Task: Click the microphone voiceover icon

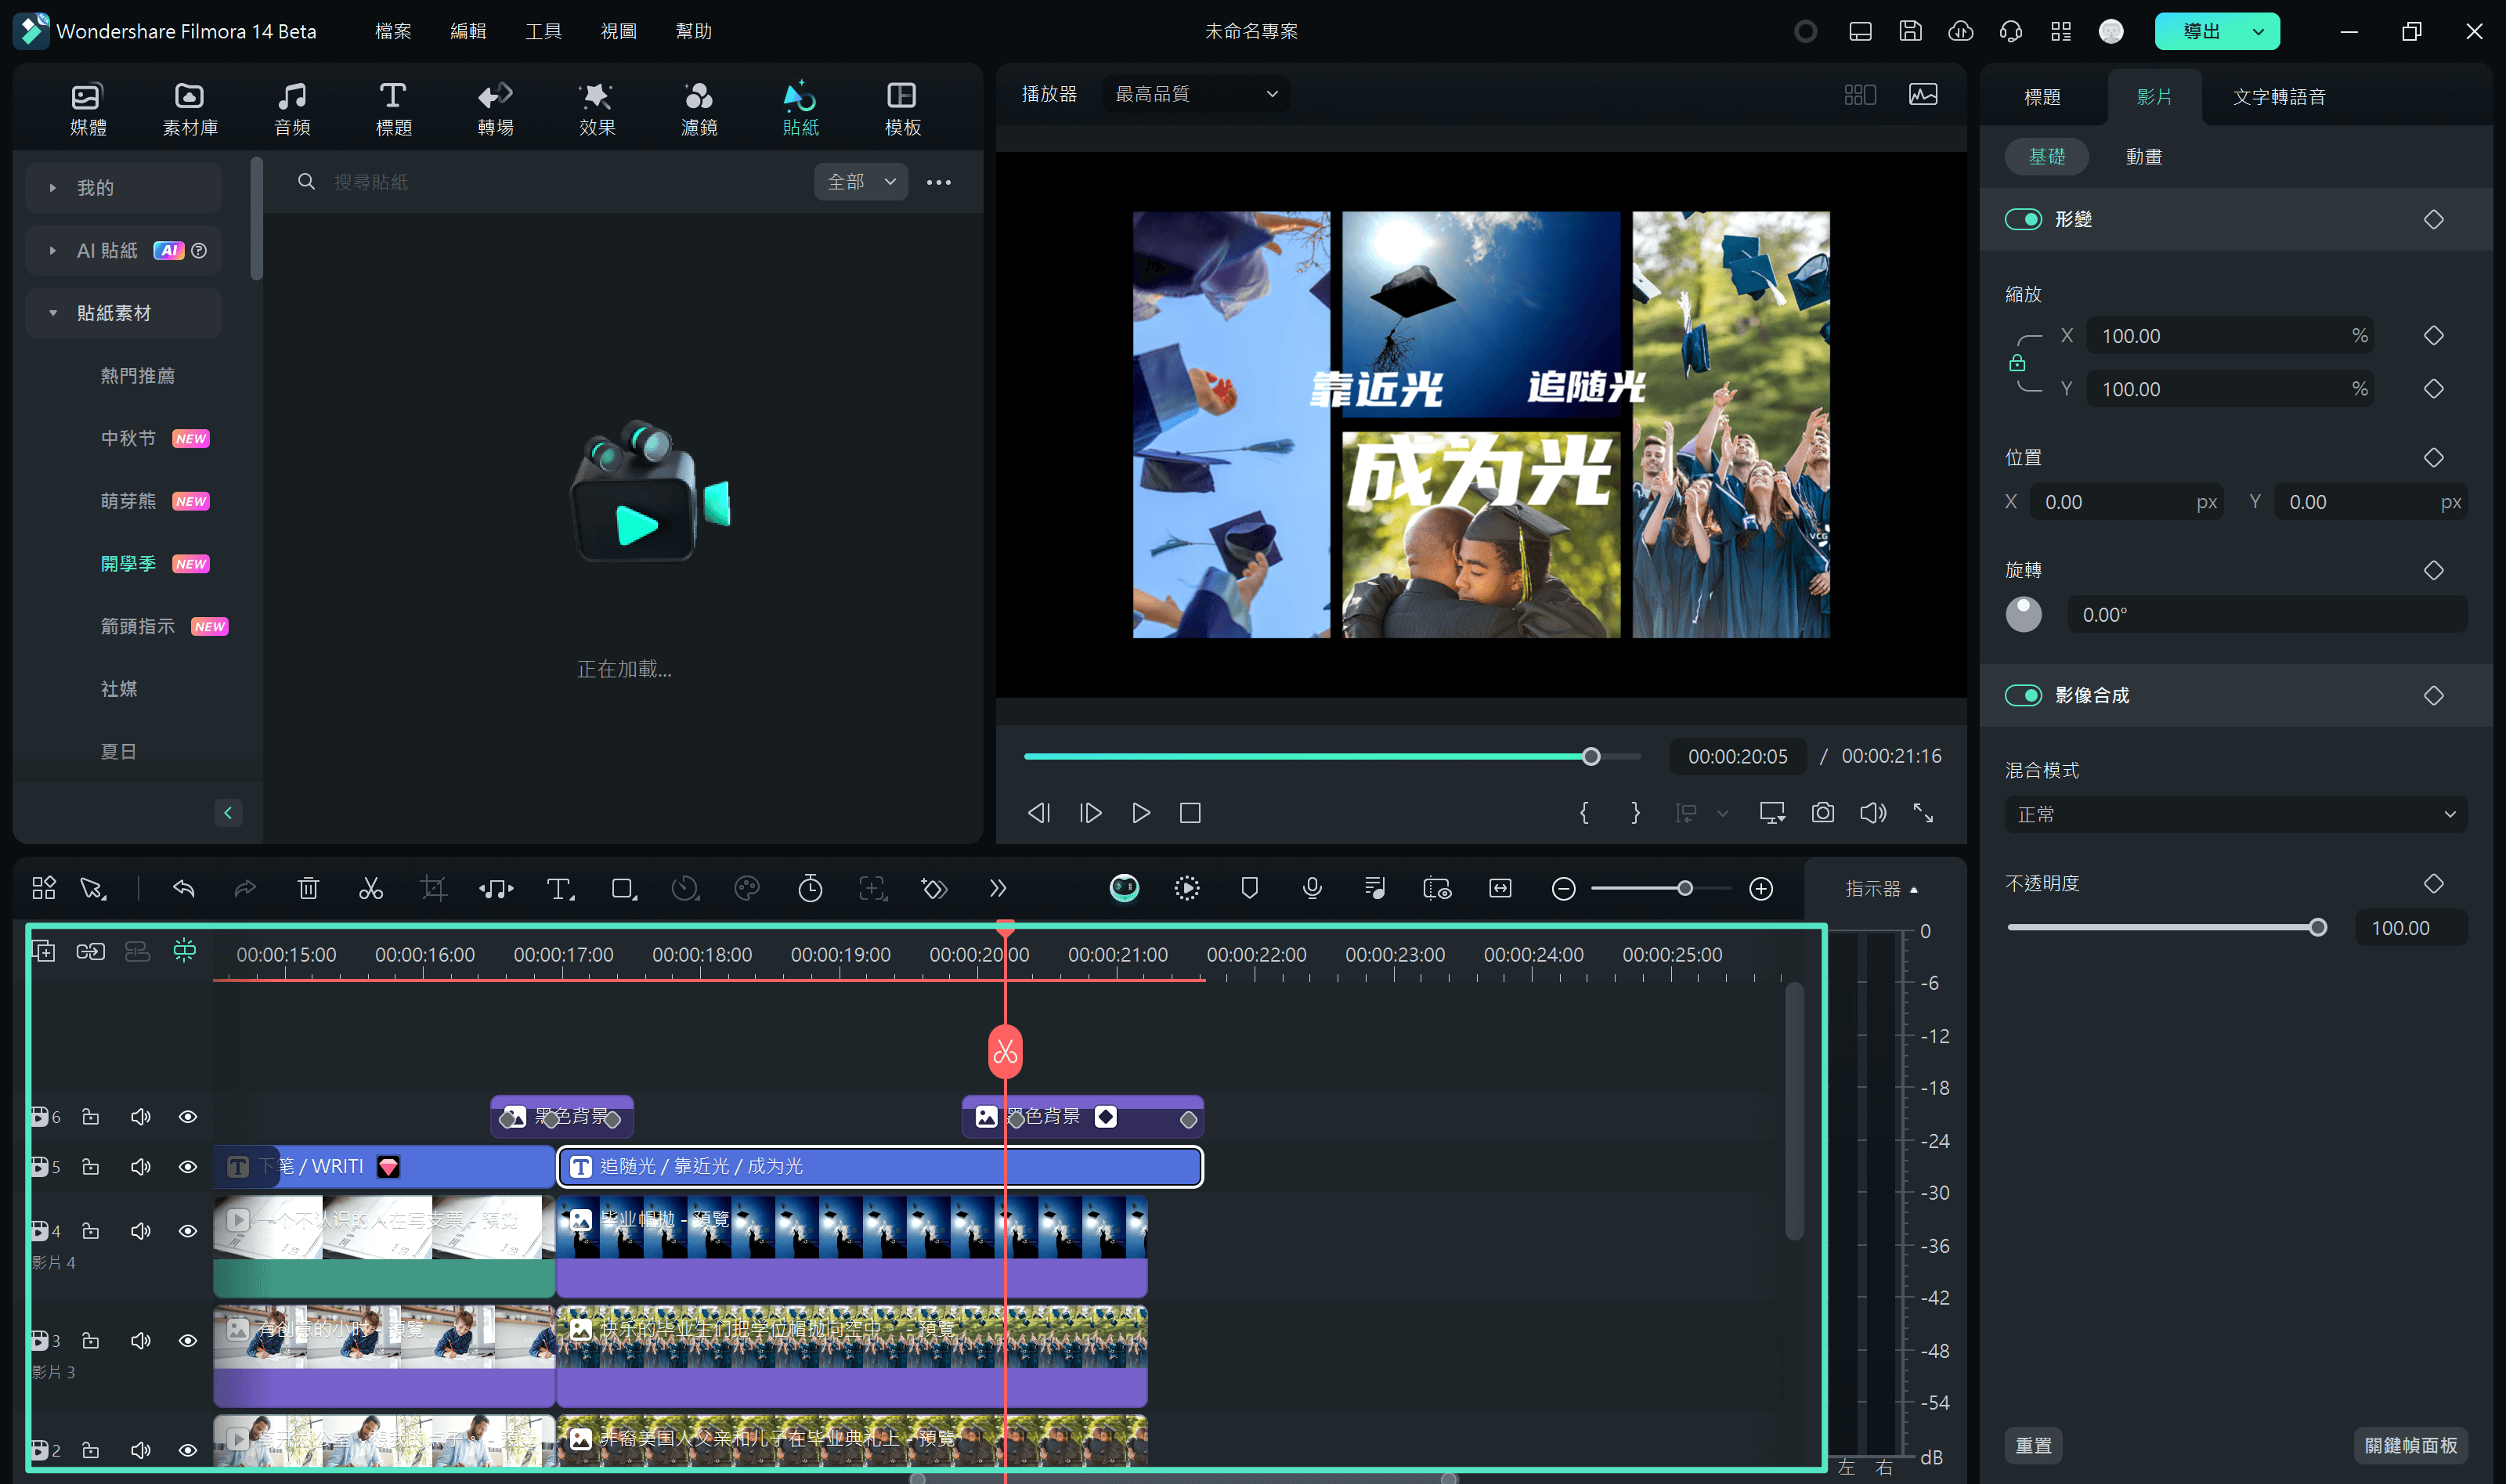Action: (1312, 888)
